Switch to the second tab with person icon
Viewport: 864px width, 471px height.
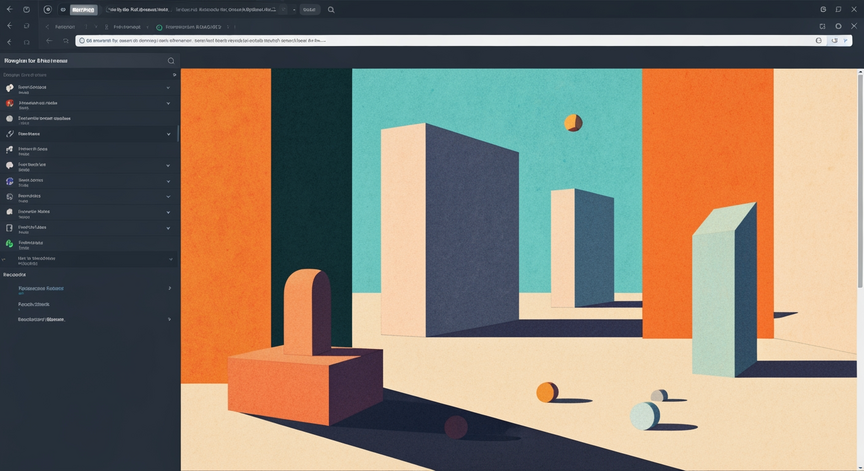[x=122, y=26]
